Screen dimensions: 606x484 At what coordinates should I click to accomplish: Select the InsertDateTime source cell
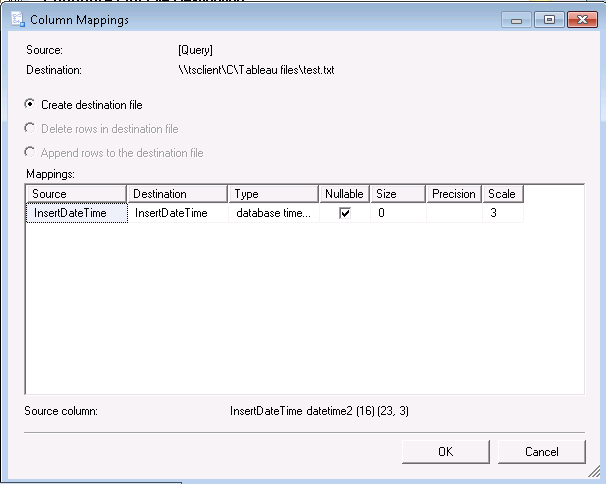[76, 213]
